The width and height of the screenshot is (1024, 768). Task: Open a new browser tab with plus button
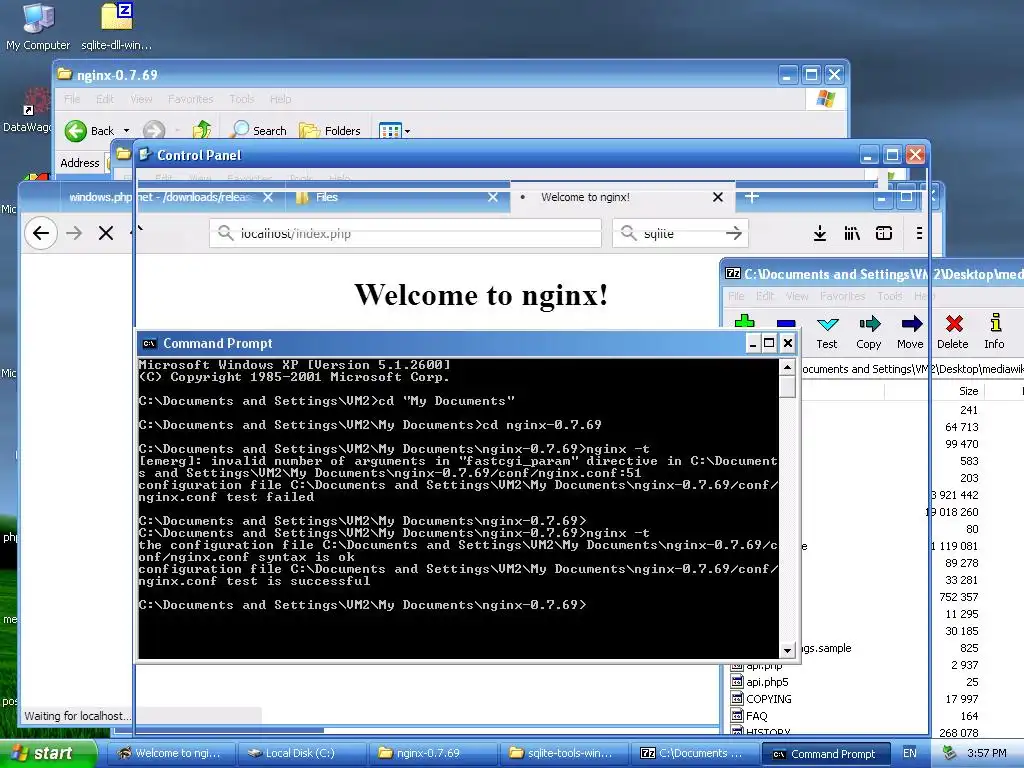coord(752,197)
